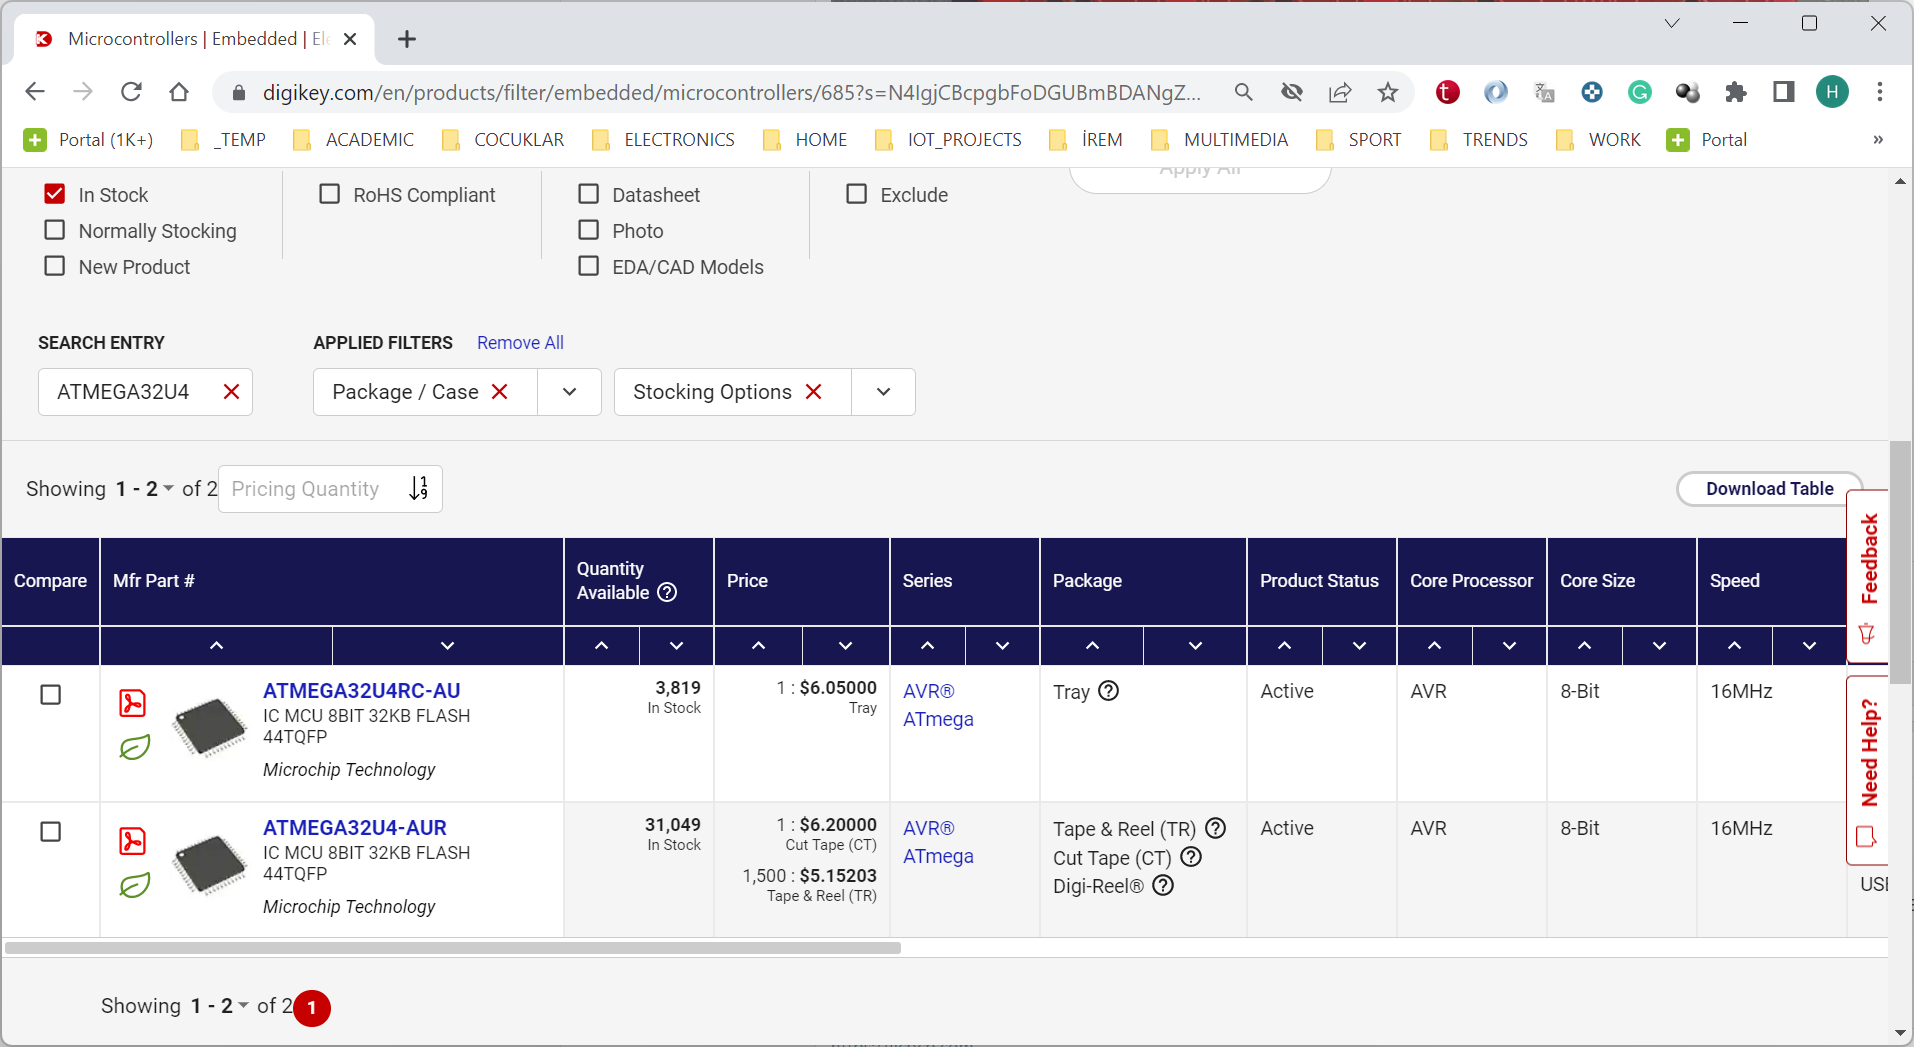
Task: Tick the compare checkbox for ATMEGA32U4RC-AU
Action: pos(51,695)
